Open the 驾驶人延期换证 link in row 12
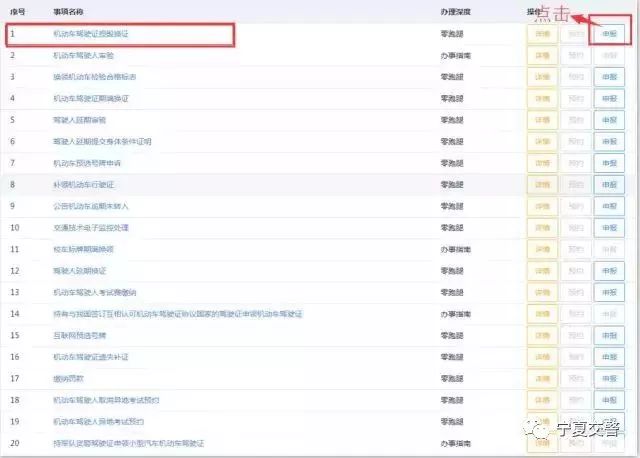This screenshot has height=458, width=640. (x=80, y=271)
